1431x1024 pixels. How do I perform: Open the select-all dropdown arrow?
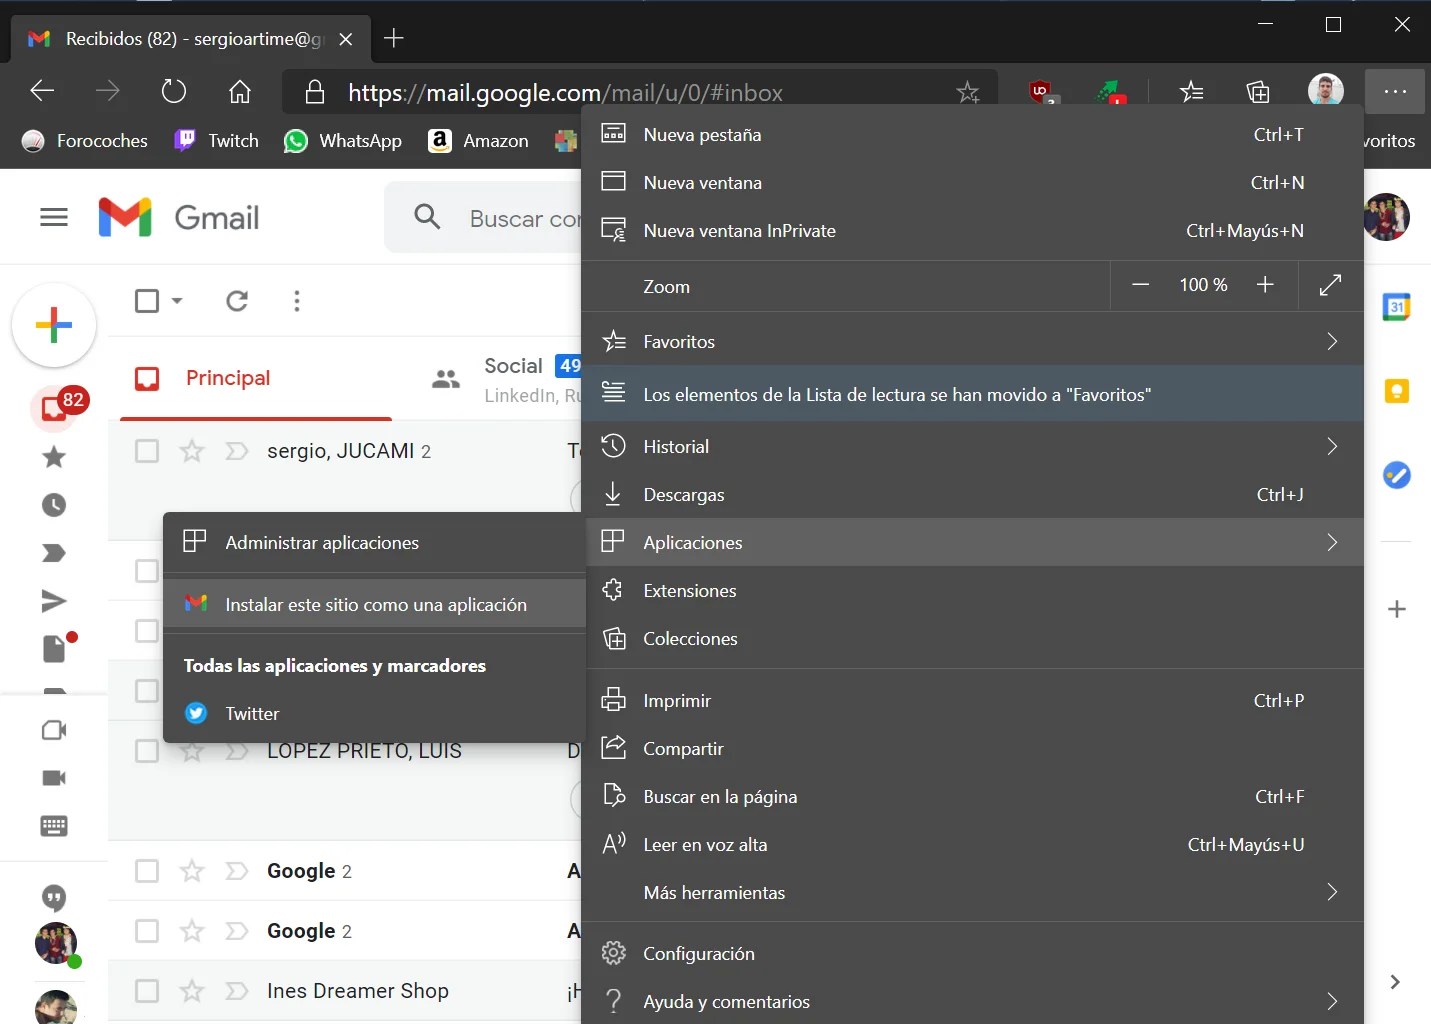point(177,301)
